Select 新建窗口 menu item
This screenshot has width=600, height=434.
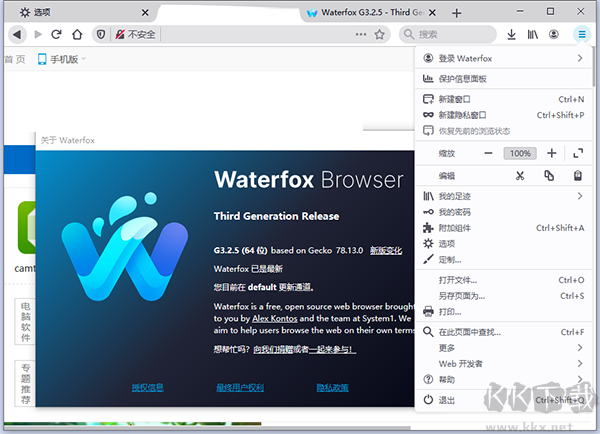pyautogui.click(x=504, y=100)
